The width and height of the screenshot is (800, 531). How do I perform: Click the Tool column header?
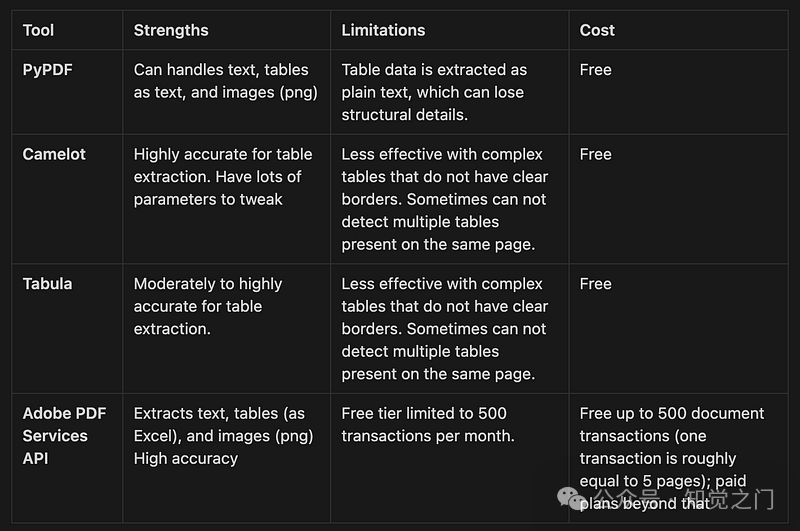(x=39, y=30)
